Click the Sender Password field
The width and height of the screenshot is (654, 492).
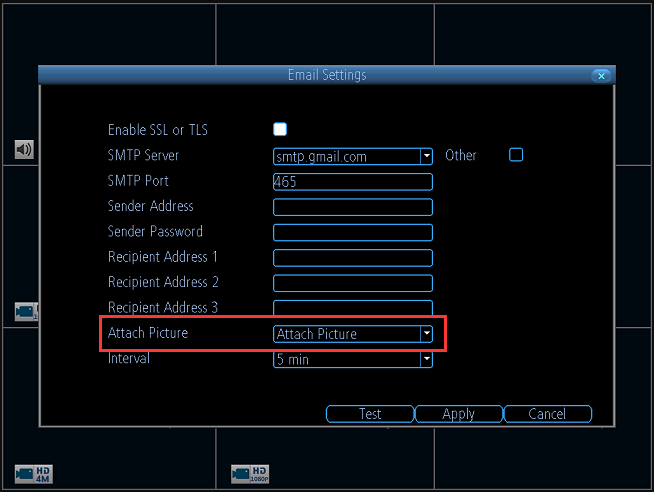click(x=353, y=232)
